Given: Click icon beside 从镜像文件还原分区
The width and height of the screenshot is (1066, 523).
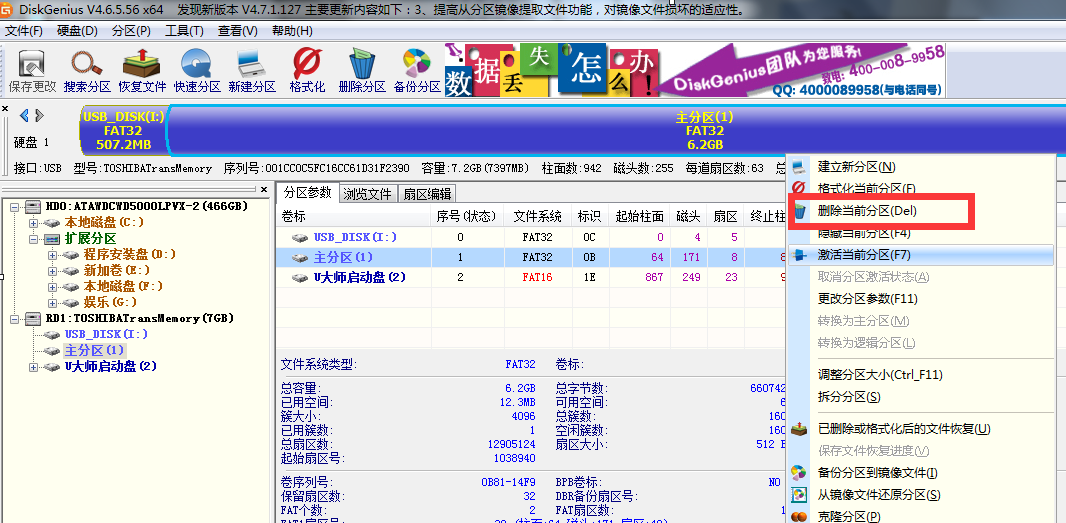Looking at the screenshot, I should pyautogui.click(x=800, y=494).
